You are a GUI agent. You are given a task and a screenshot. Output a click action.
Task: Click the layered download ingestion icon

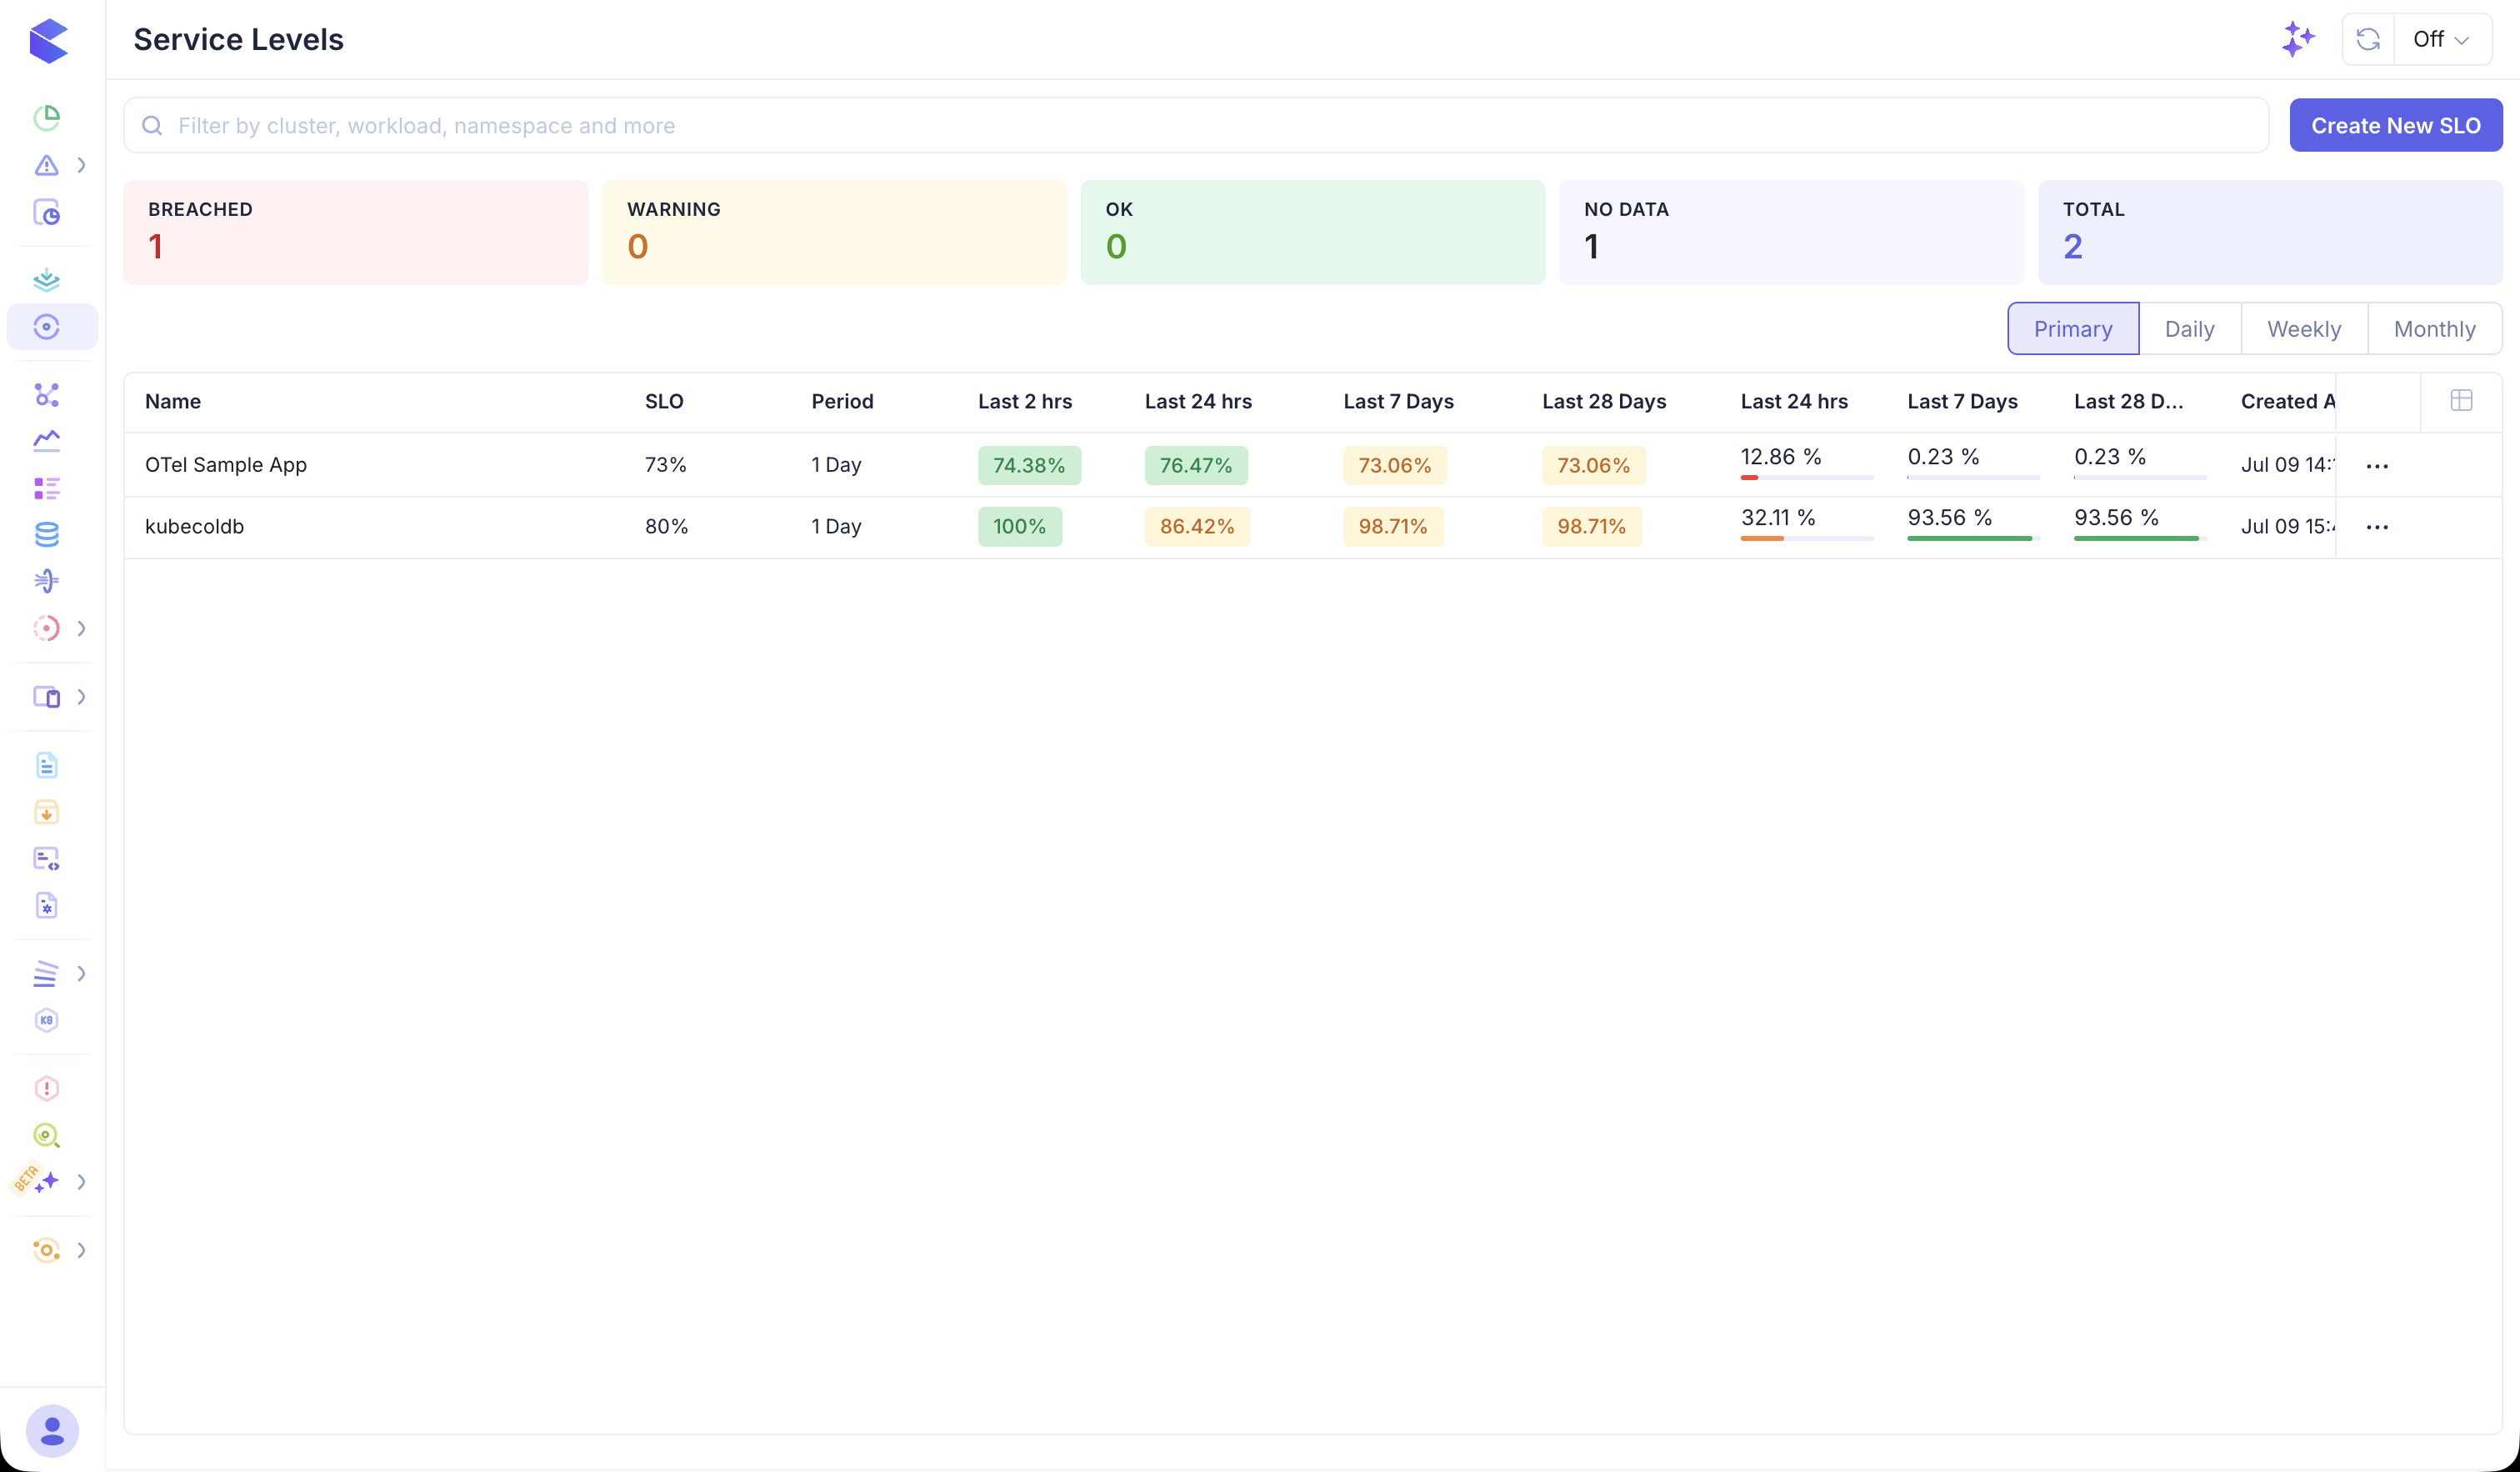pyautogui.click(x=46, y=280)
